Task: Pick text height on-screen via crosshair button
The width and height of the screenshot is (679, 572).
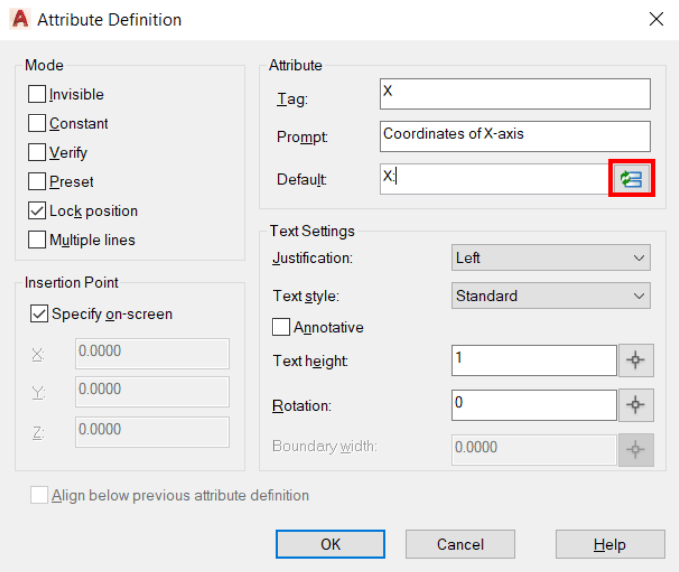Action: 636,360
